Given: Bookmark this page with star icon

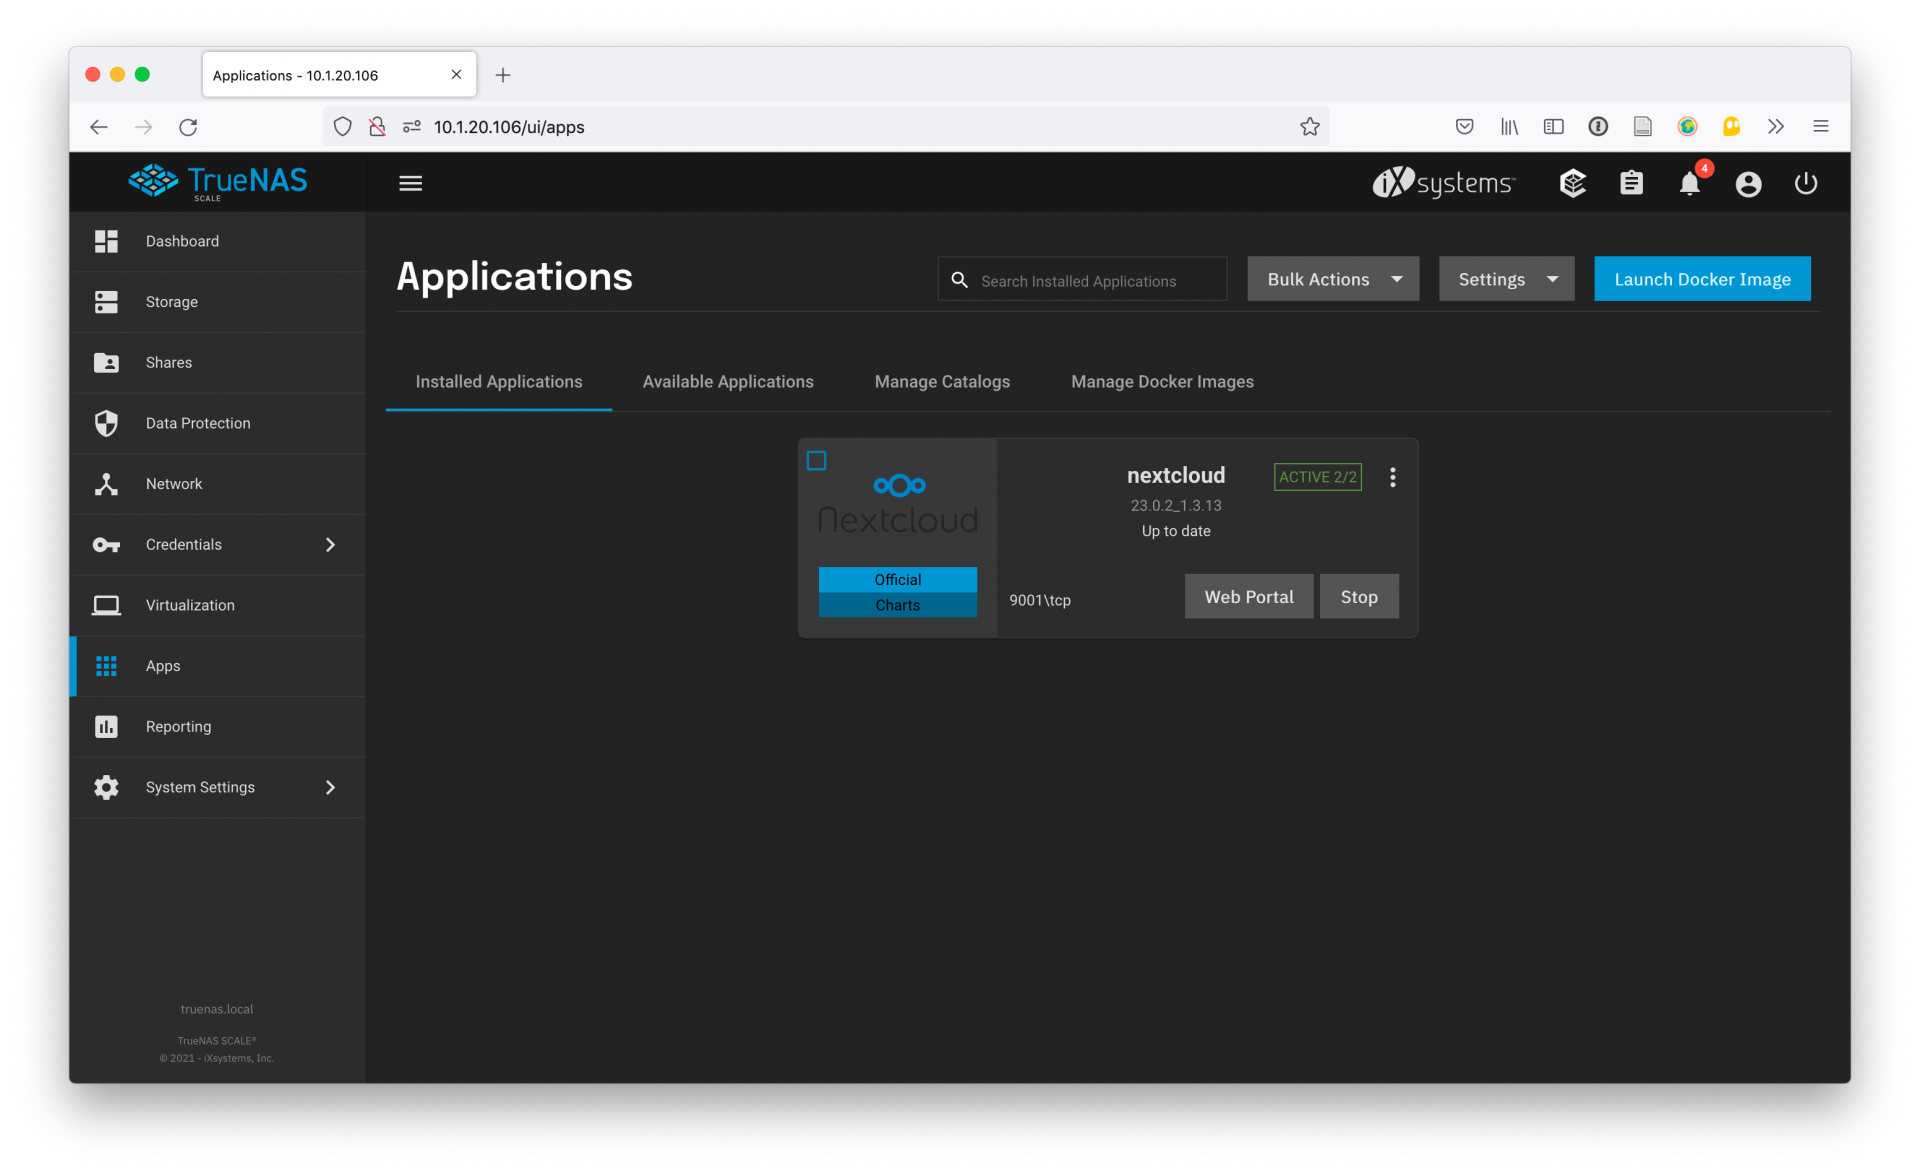Looking at the screenshot, I should (1309, 127).
